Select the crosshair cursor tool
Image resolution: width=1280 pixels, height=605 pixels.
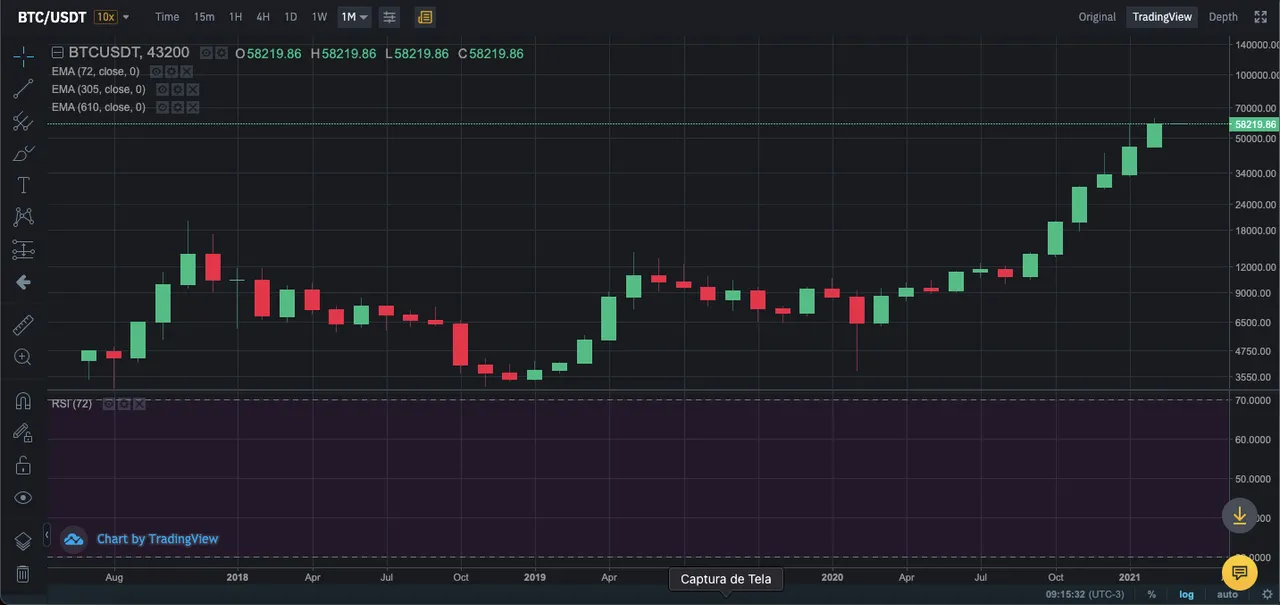coord(23,56)
